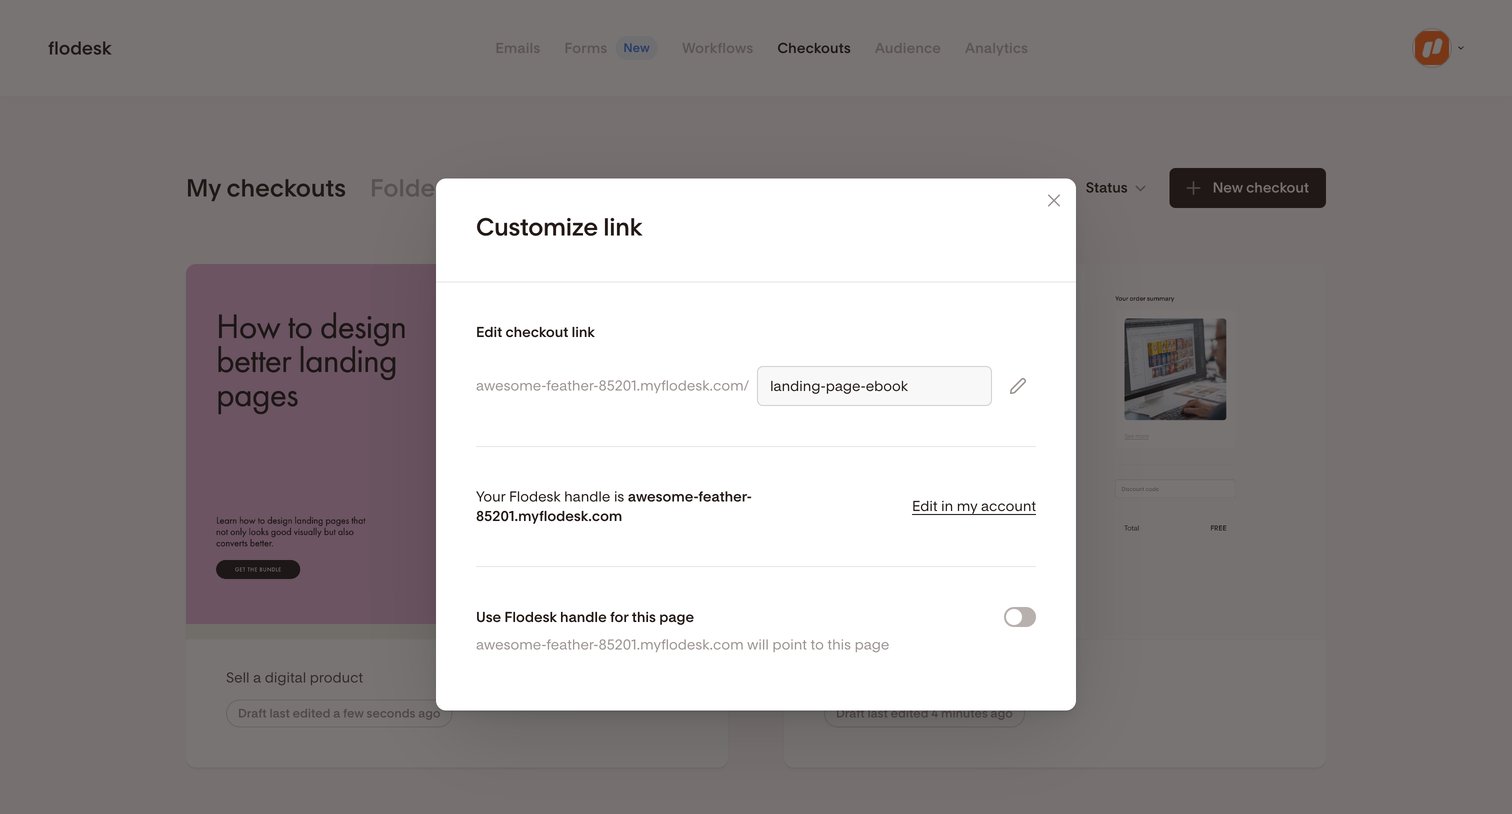Click the Edit checkout link label

coord(535,332)
